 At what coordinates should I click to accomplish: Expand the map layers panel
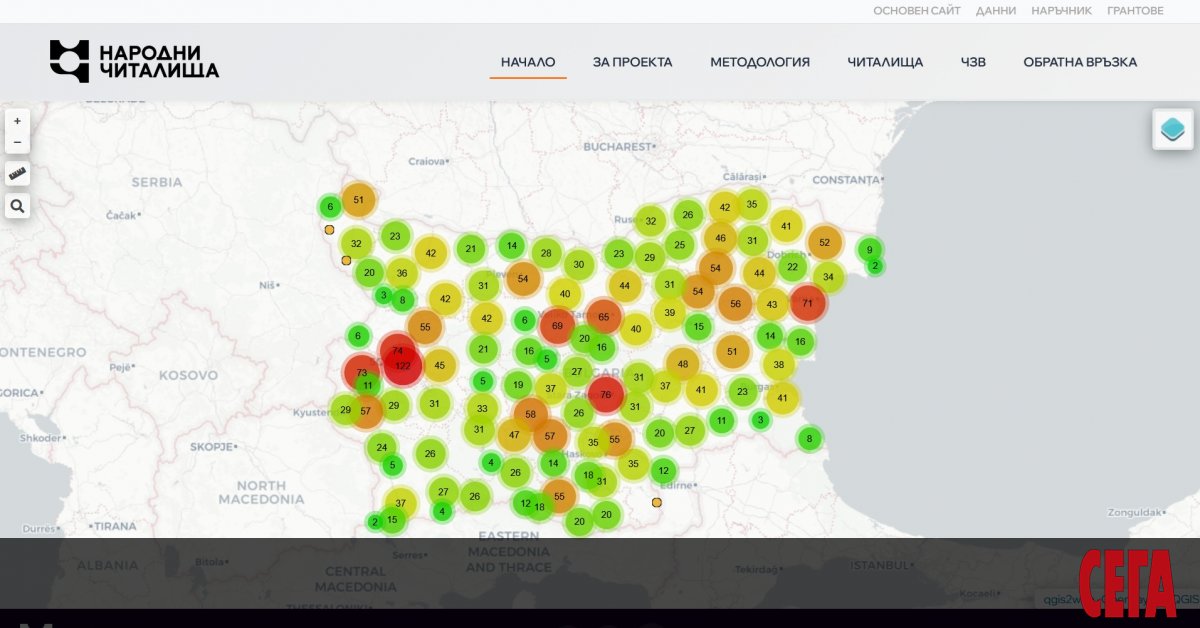click(x=1172, y=129)
